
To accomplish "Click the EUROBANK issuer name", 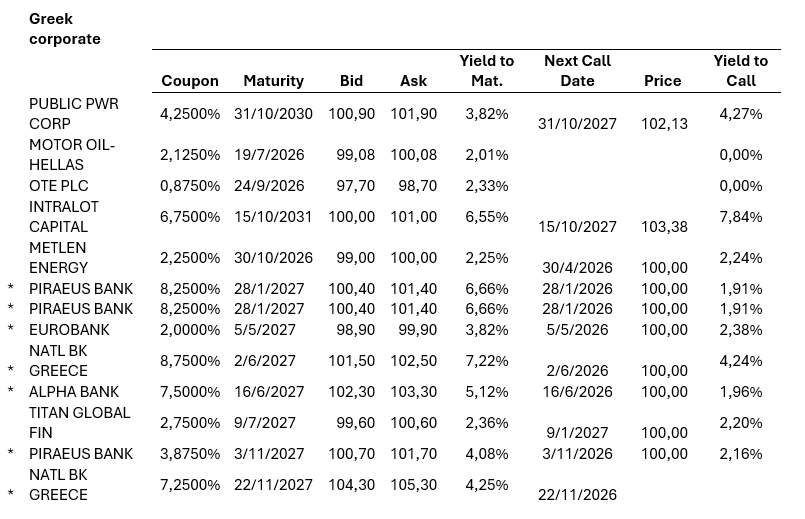I will (69, 330).
